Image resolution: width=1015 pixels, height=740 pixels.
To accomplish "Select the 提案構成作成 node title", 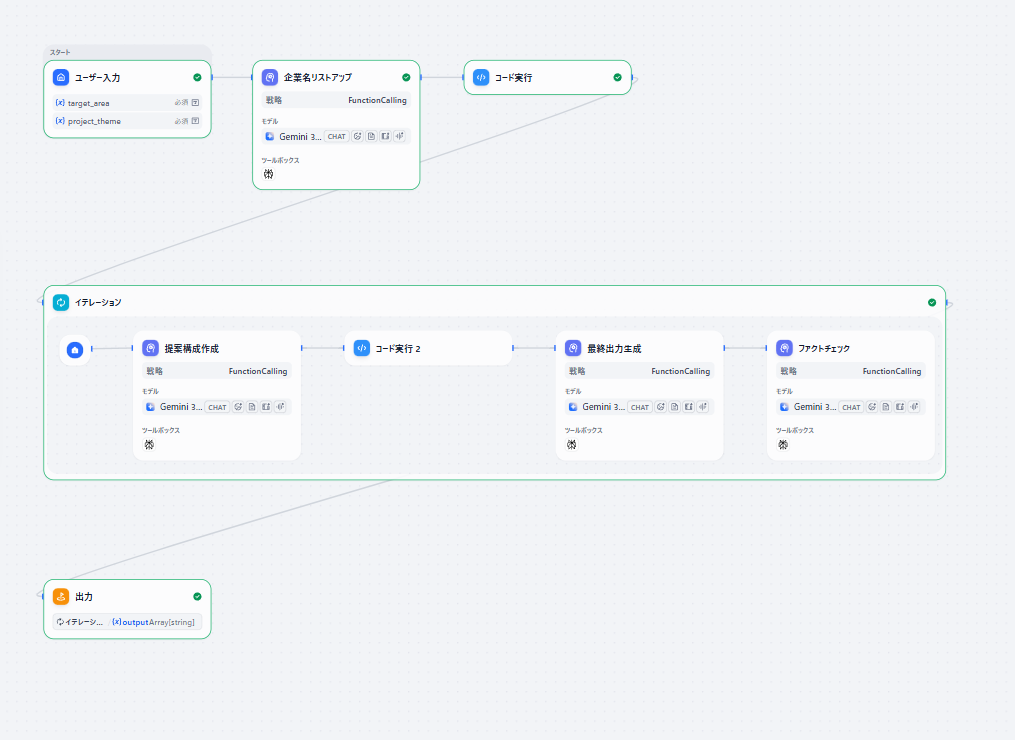I will pos(192,348).
